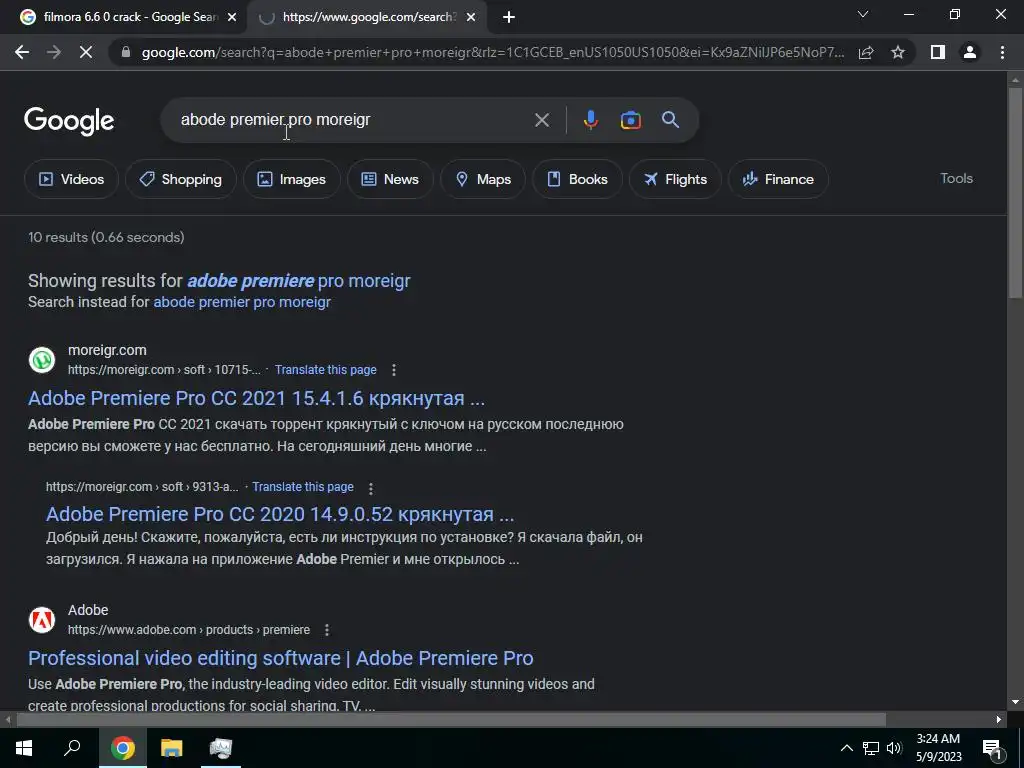Open options for Adobe result
This screenshot has width=1024, height=768.
coord(327,630)
